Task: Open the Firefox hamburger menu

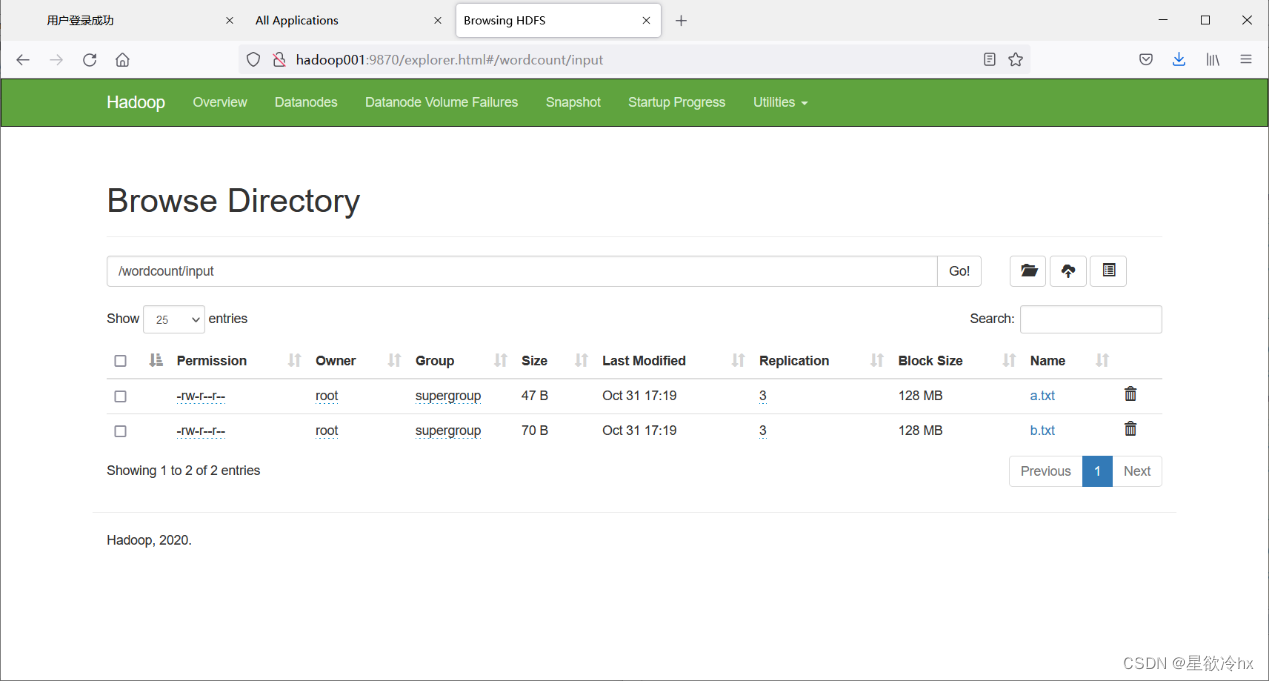Action: (x=1246, y=60)
